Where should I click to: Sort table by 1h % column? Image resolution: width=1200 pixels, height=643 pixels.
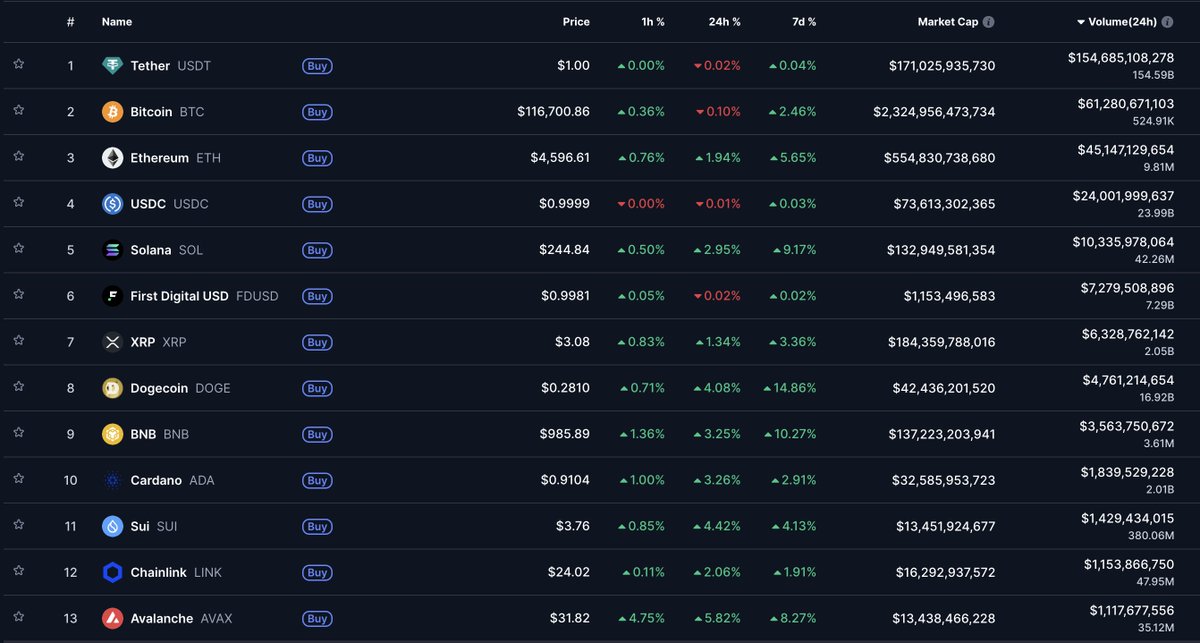point(653,22)
